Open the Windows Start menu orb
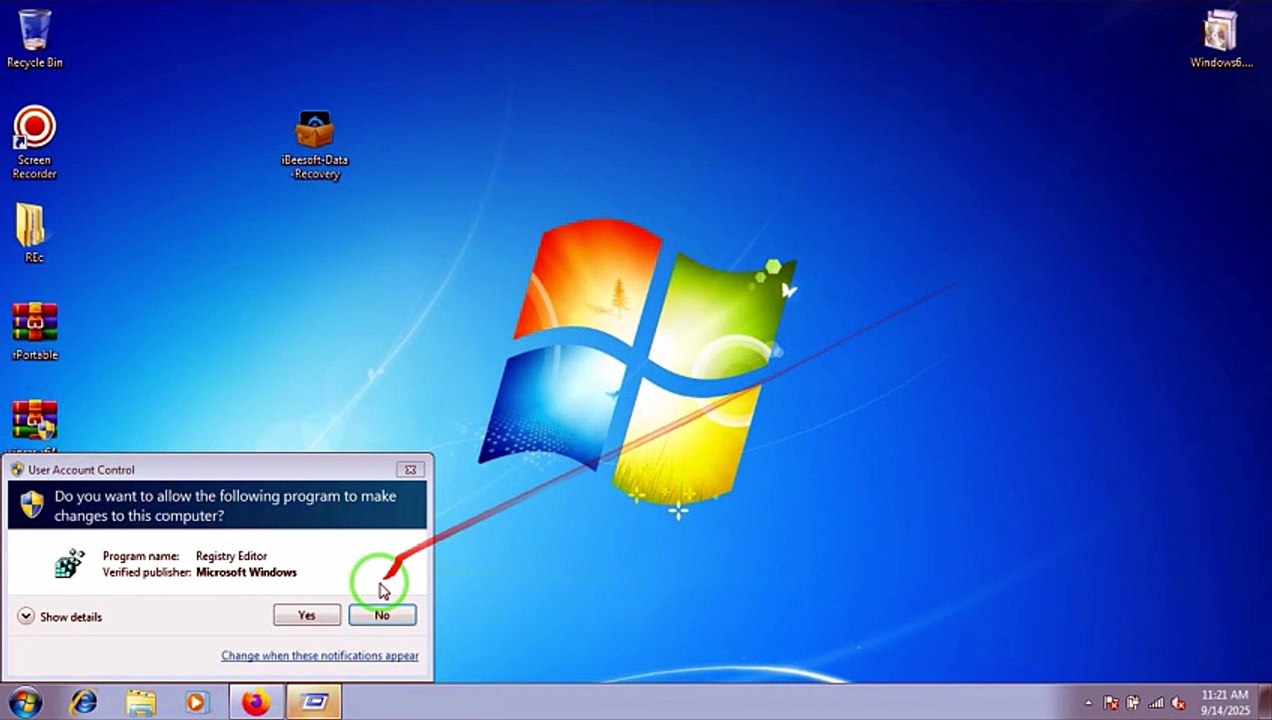 [25, 702]
